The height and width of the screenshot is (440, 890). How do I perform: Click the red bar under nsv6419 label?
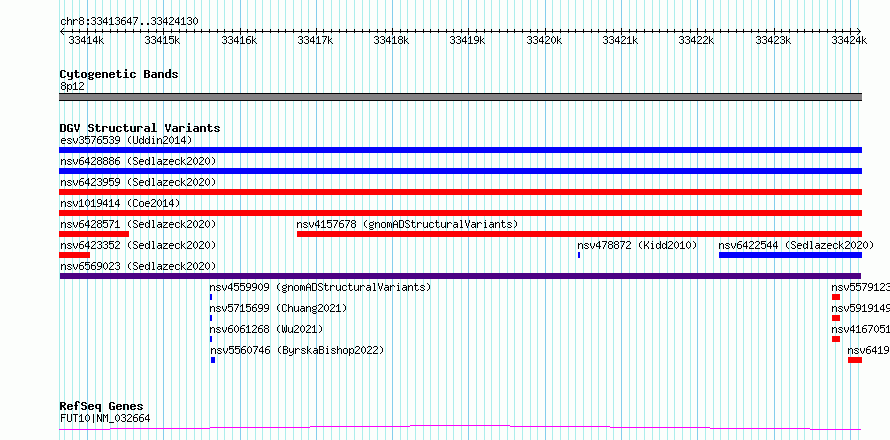pyautogui.click(x=855, y=360)
